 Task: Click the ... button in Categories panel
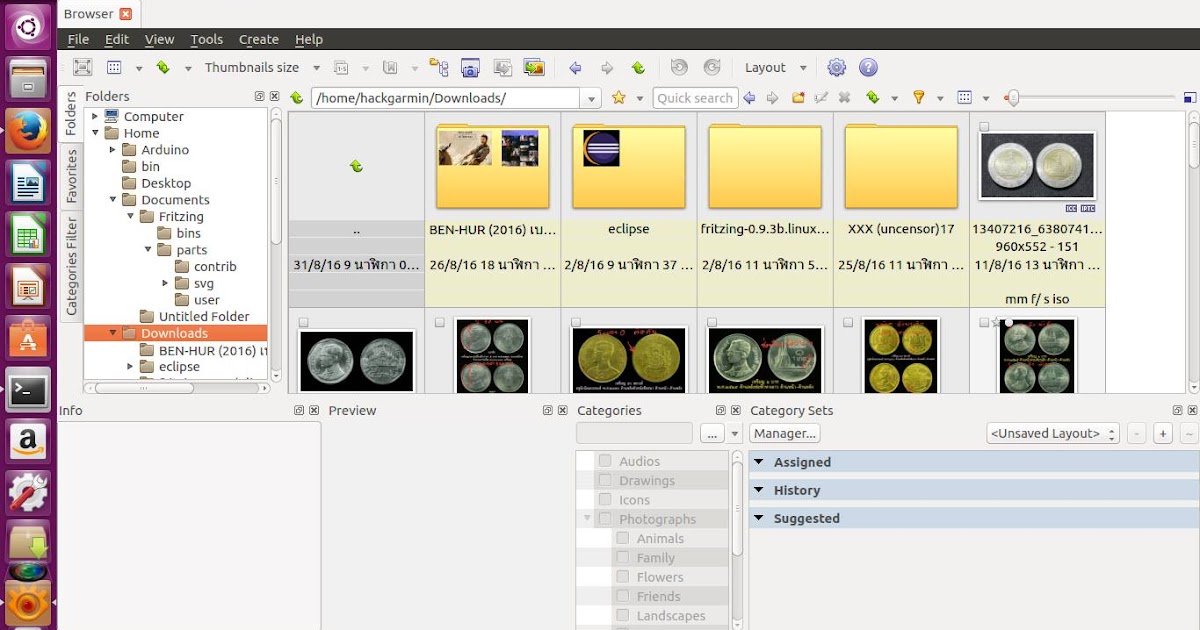pos(711,433)
